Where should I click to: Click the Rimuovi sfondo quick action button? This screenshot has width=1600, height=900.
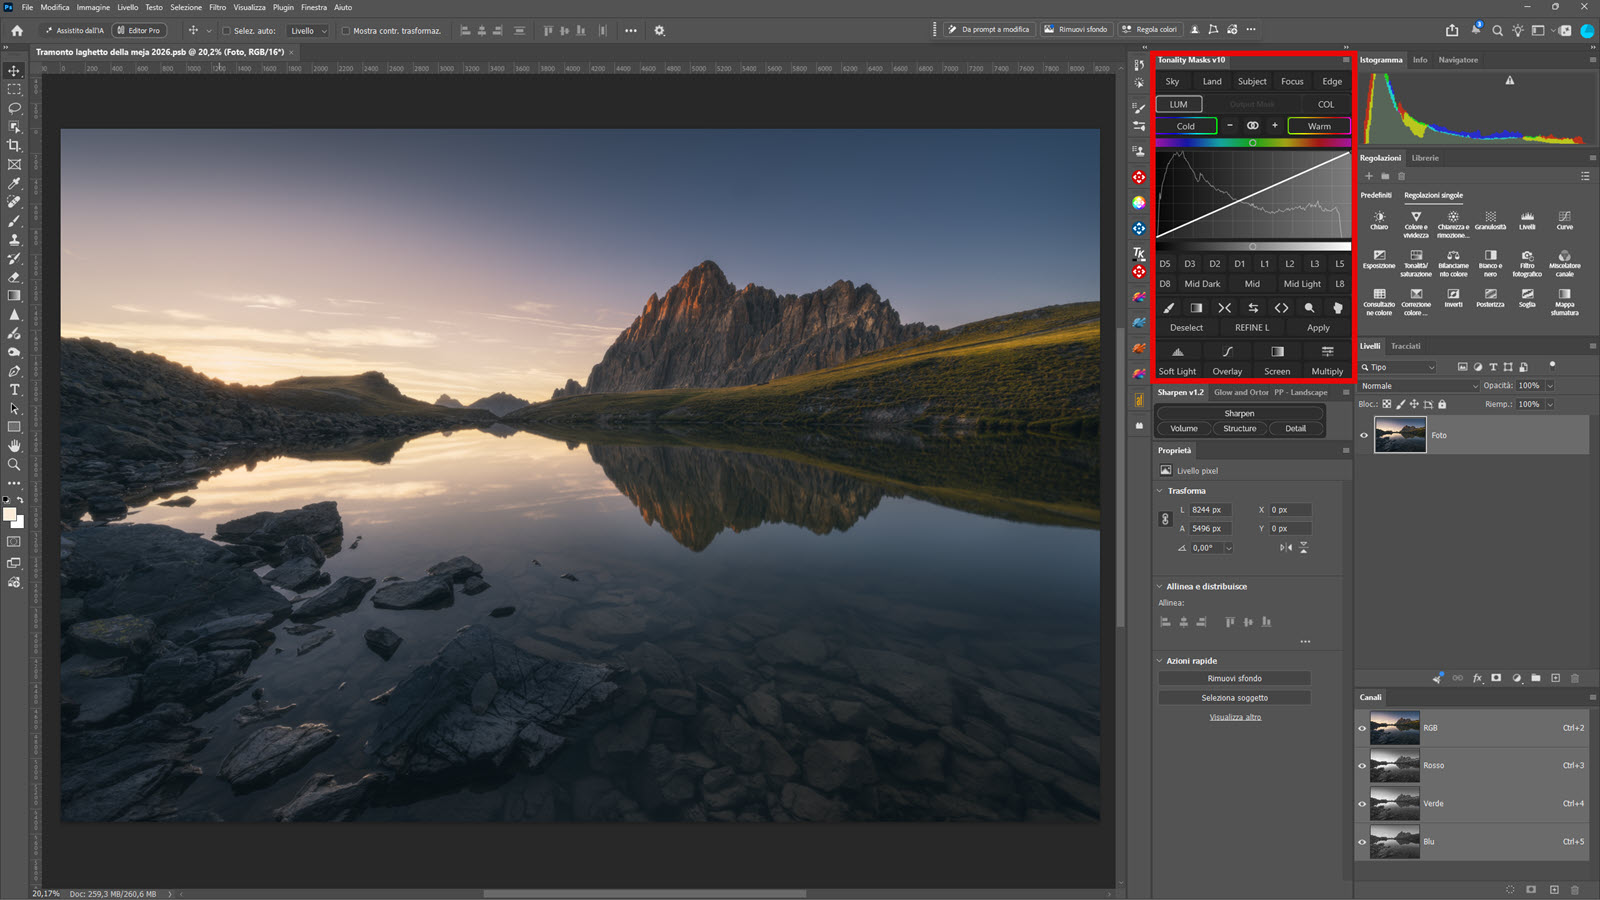[1234, 678]
